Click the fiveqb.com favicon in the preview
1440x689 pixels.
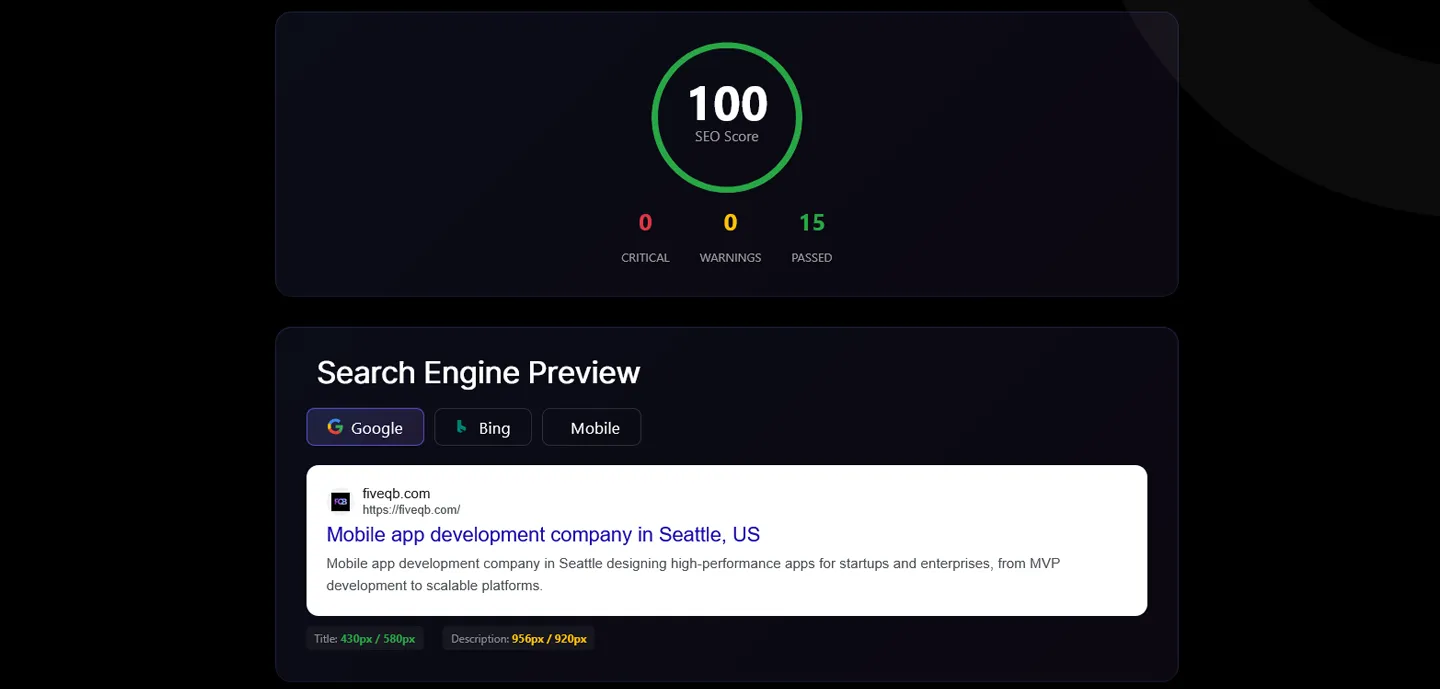[x=340, y=501]
